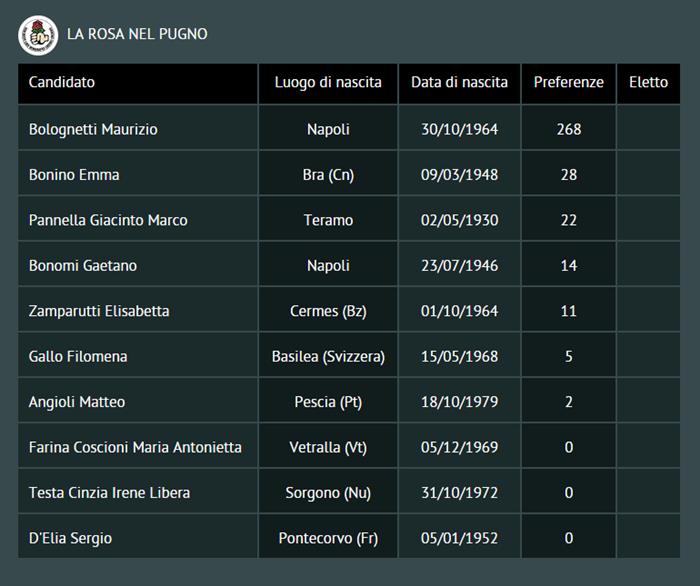Select candidate D'Elia Sergio
This screenshot has height=586, width=700.
pyautogui.click(x=70, y=538)
